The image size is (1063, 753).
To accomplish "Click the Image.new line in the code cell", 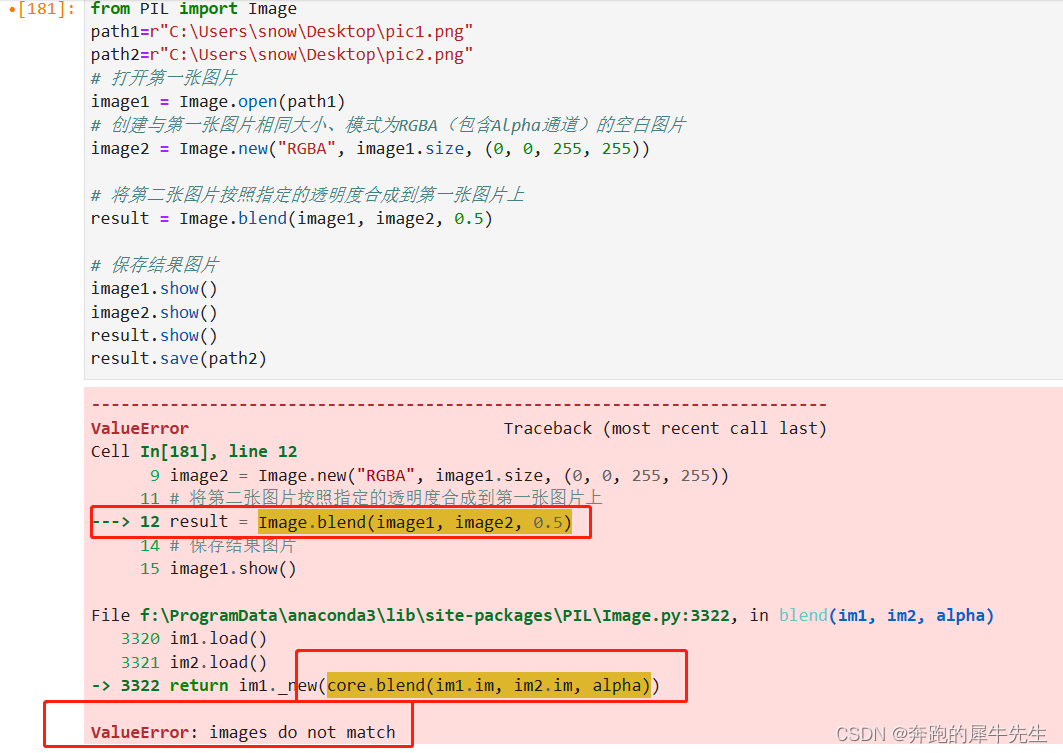I will tap(370, 148).
